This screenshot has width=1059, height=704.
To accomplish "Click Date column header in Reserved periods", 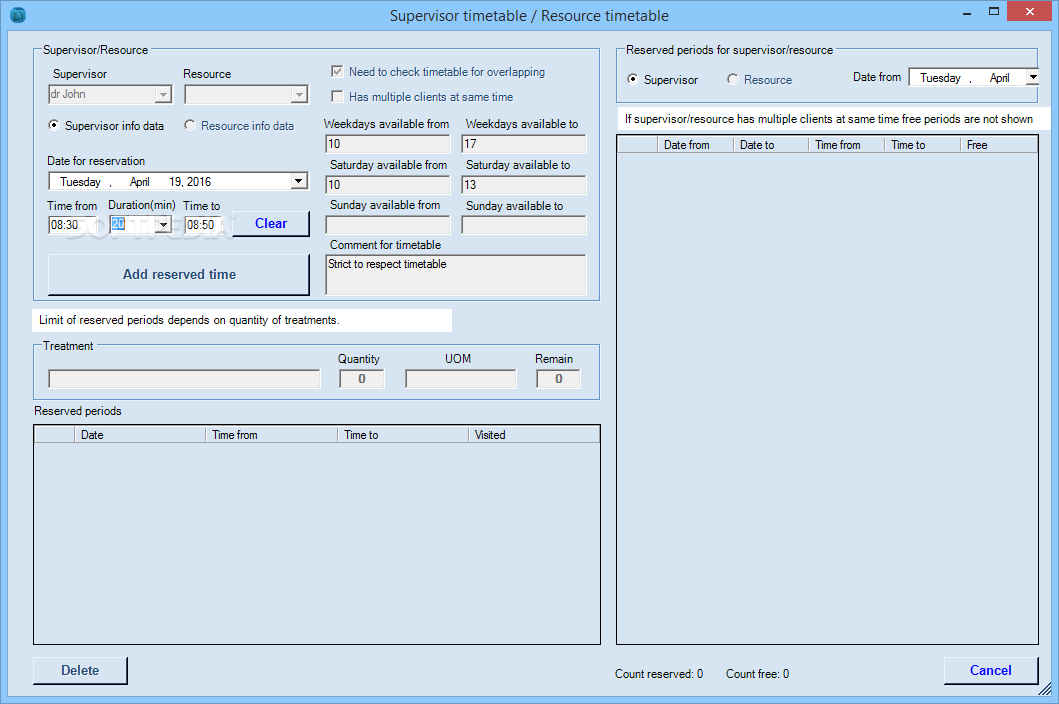I will (x=140, y=434).
